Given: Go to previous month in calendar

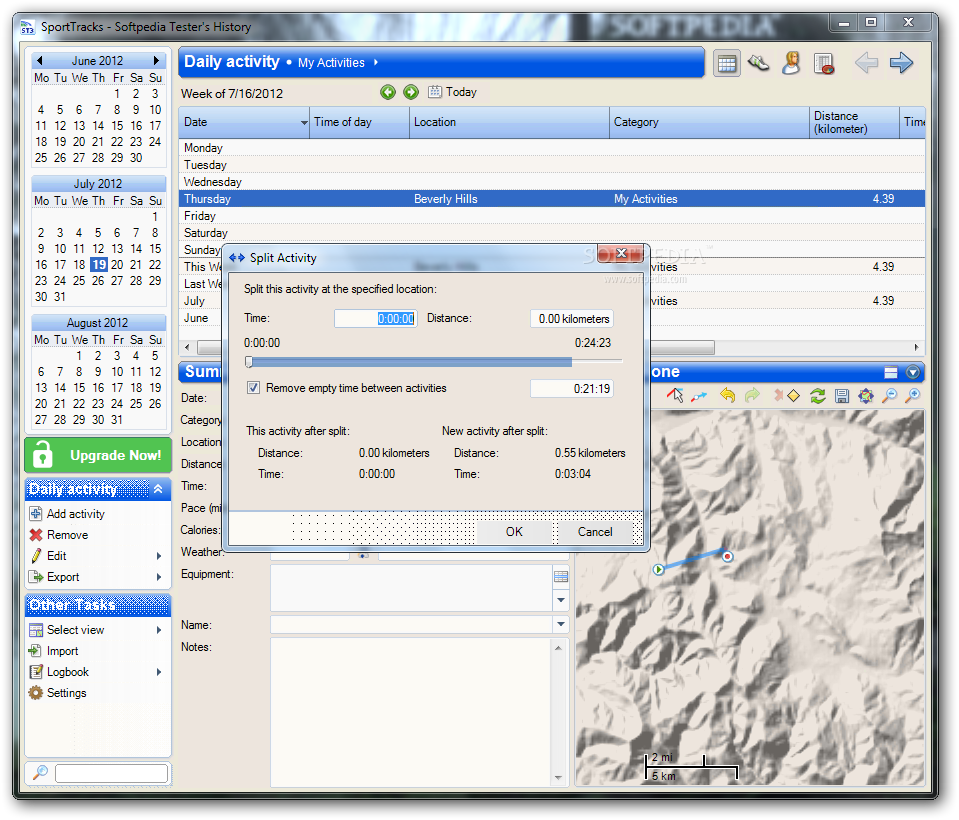Looking at the screenshot, I should [x=40, y=61].
